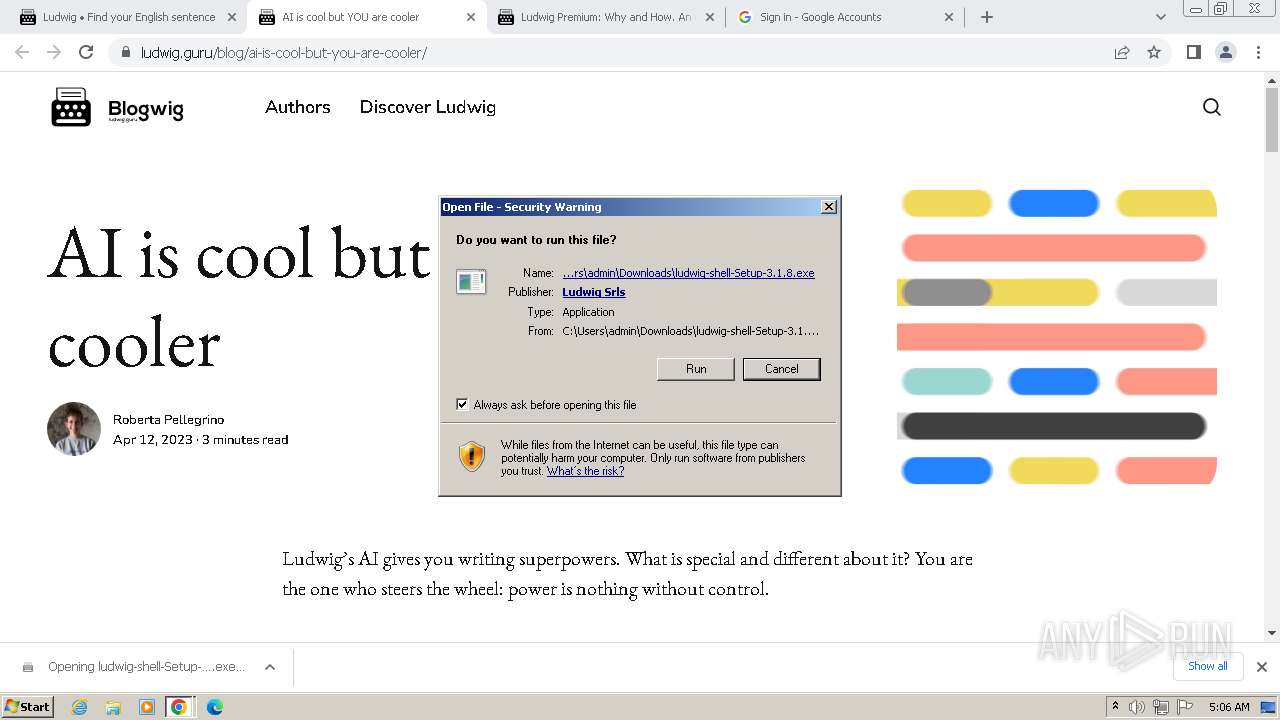Bookmark this page with star icon
The image size is (1280, 720).
coord(1154,52)
